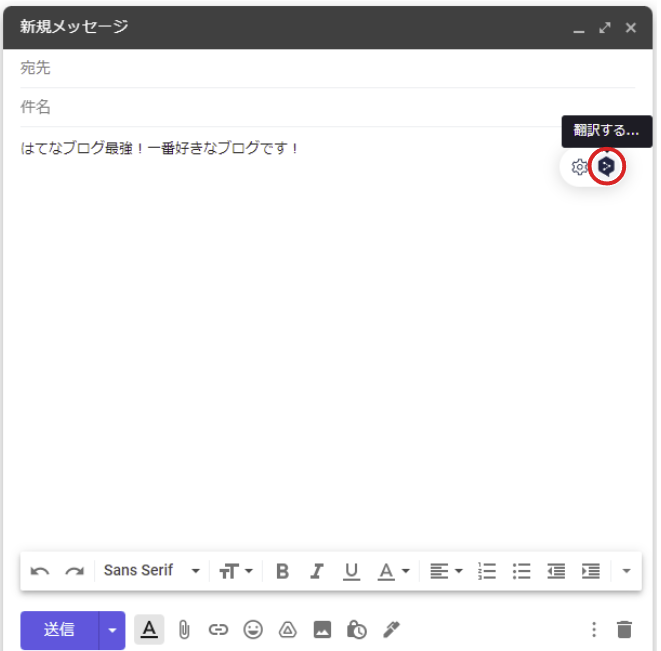The height and width of the screenshot is (651, 661).
Task: Insert a file from Google Drive
Action: [288, 630]
